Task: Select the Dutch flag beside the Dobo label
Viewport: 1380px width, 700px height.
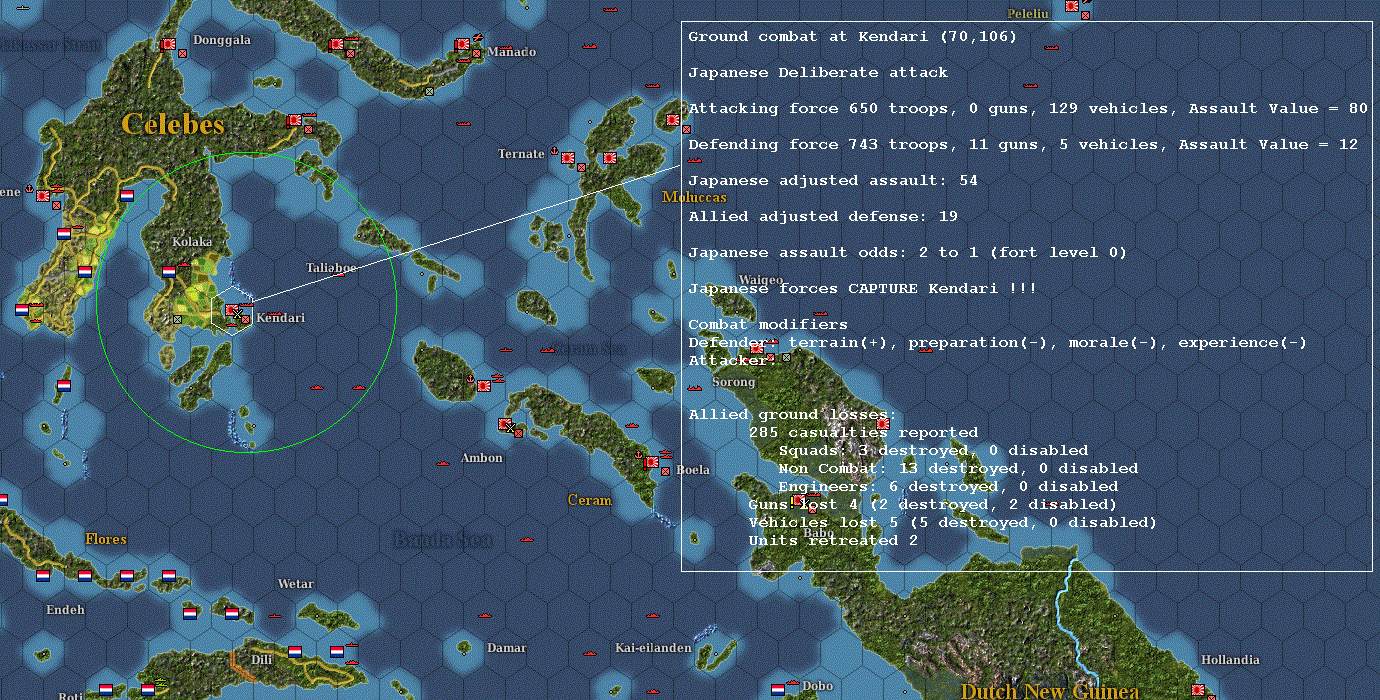Action: coord(778,689)
